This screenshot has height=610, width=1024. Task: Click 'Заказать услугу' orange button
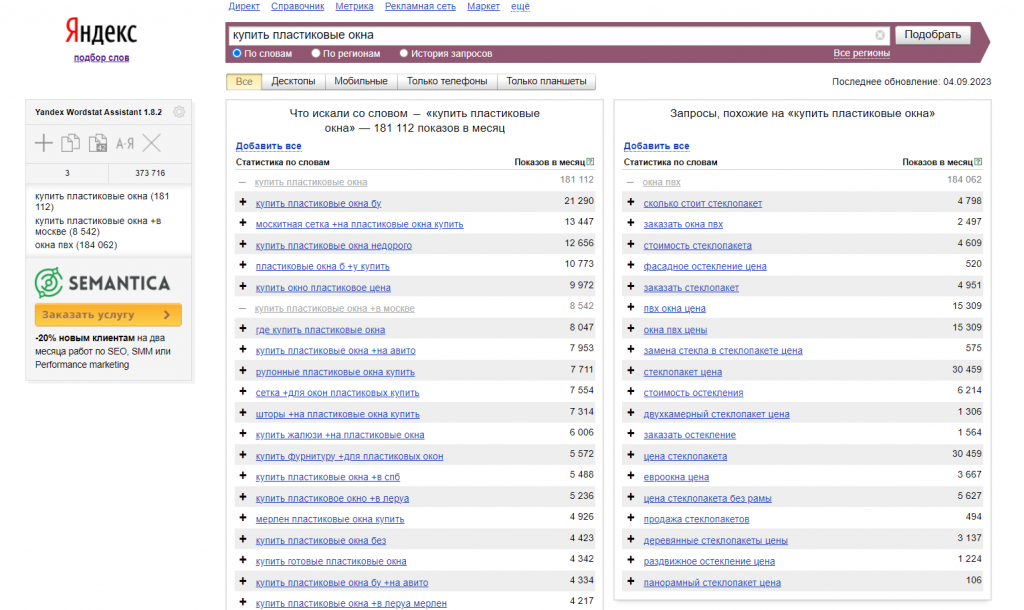(x=108, y=314)
